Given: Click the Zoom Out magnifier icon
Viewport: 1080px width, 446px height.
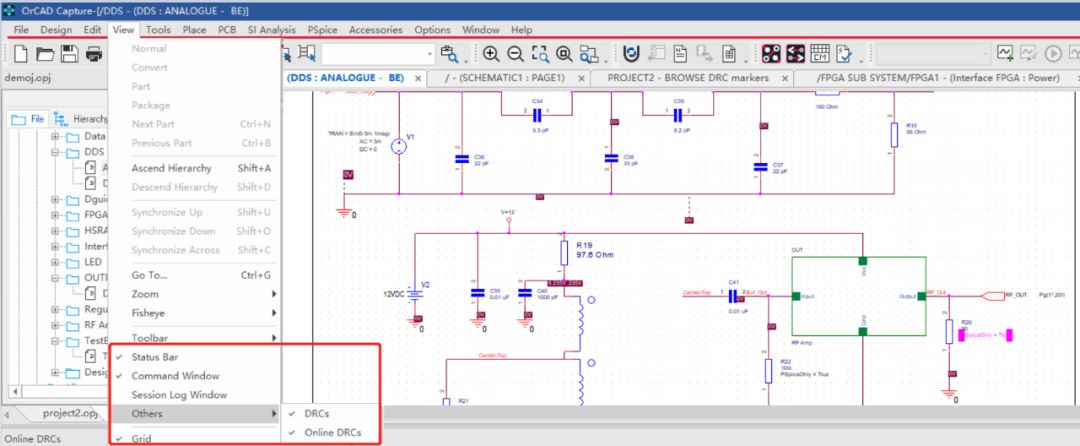Looking at the screenshot, I should pyautogui.click(x=515, y=54).
